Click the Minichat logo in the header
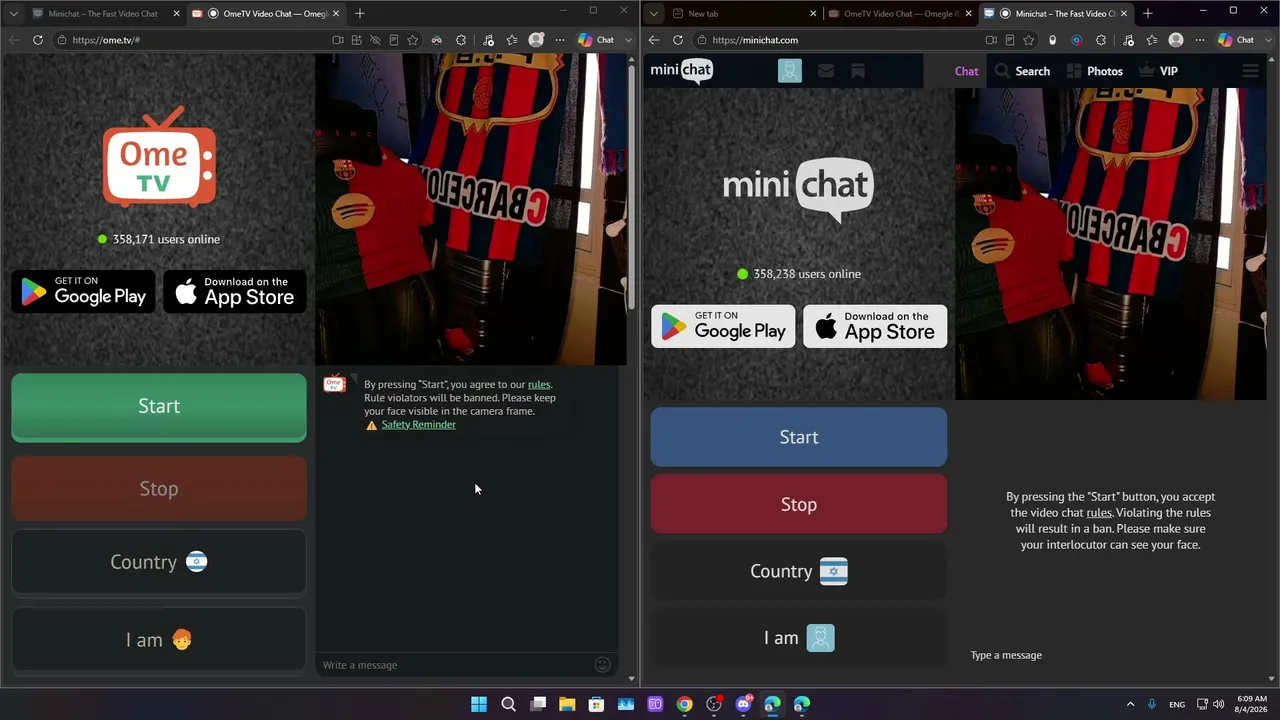Image resolution: width=1280 pixels, height=720 pixels. click(682, 71)
